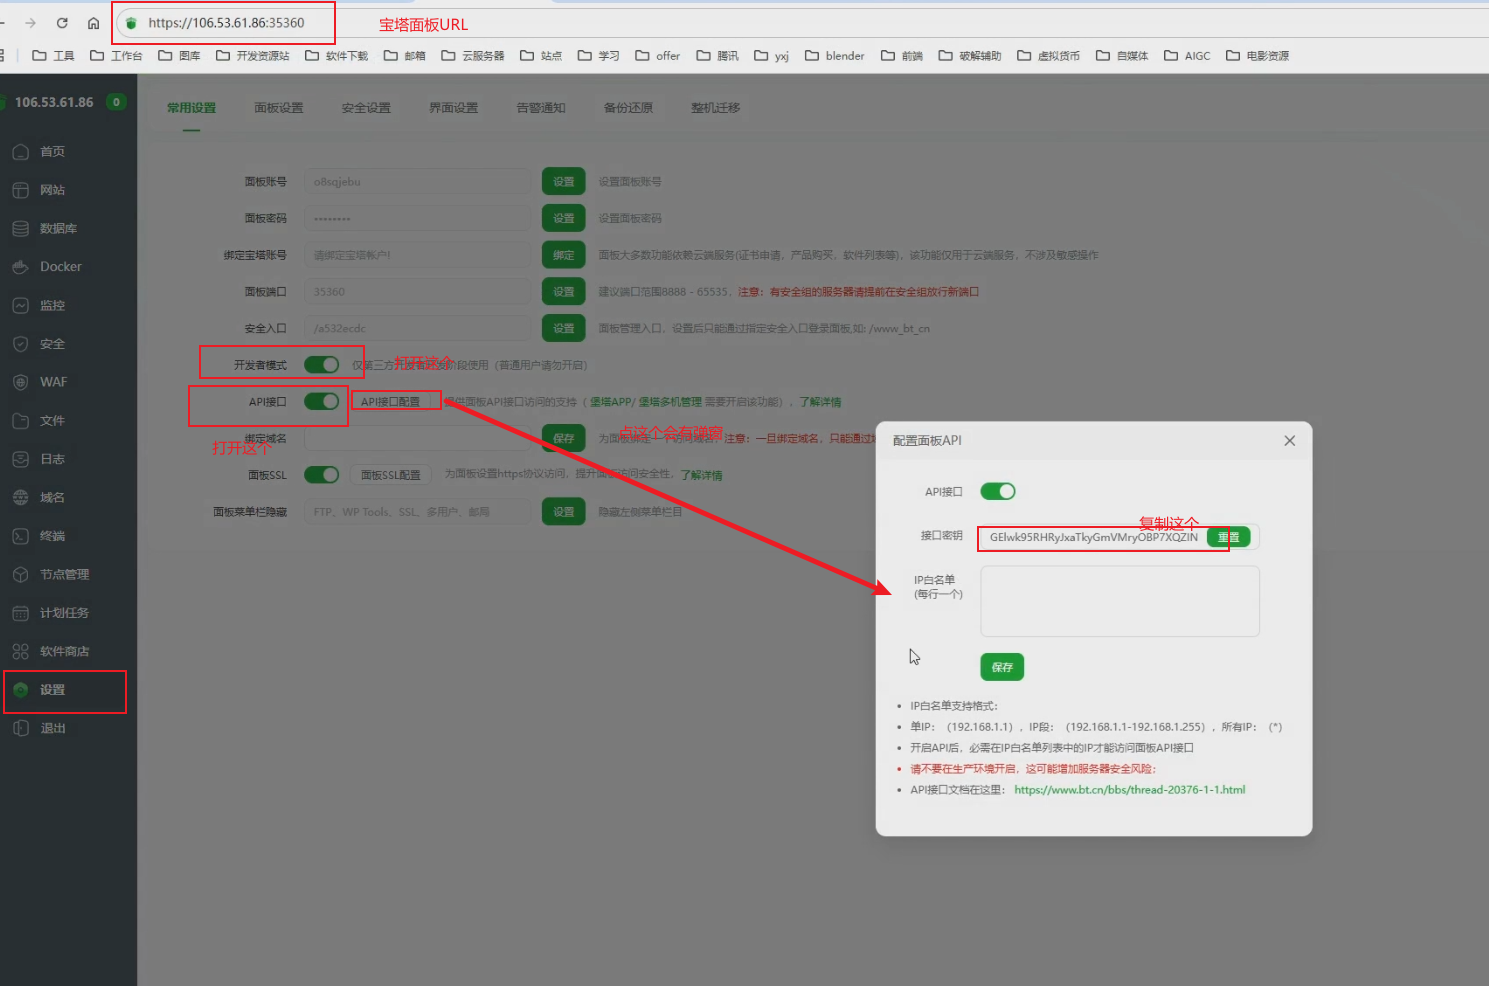Switch to the 安全设置 tab
Image resolution: width=1489 pixels, height=986 pixels.
(366, 108)
